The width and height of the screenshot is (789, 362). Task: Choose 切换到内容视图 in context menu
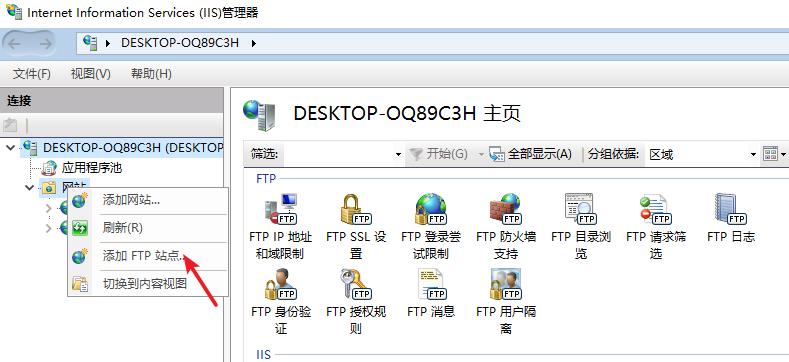click(147, 283)
